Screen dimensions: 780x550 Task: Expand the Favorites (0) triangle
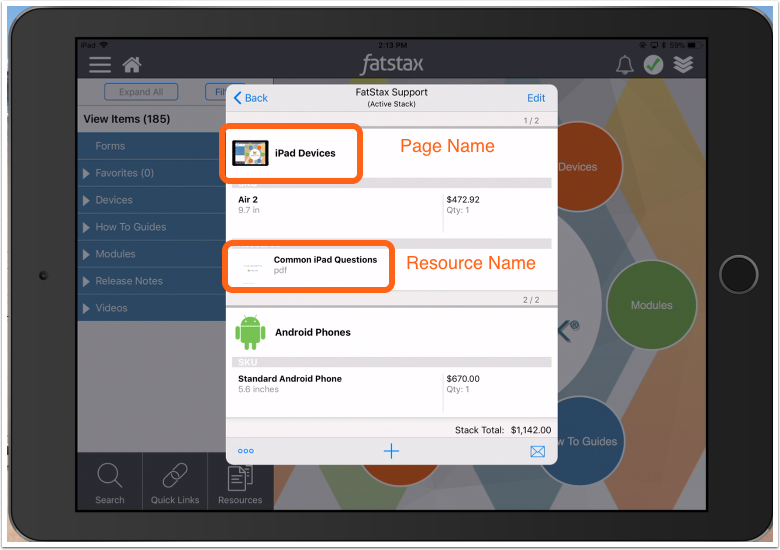click(86, 173)
